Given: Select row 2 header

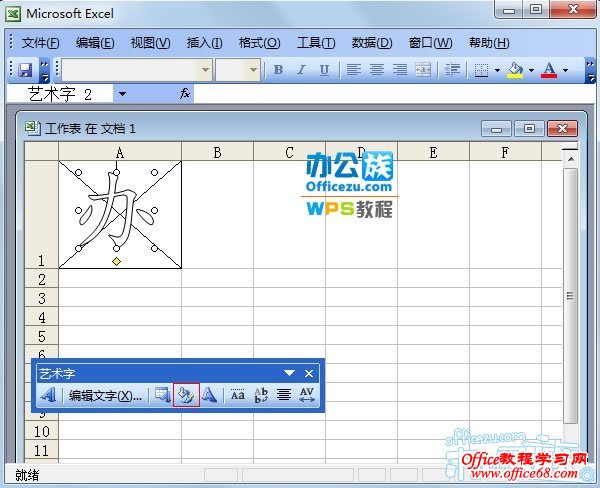Looking at the screenshot, I should click(42, 279).
